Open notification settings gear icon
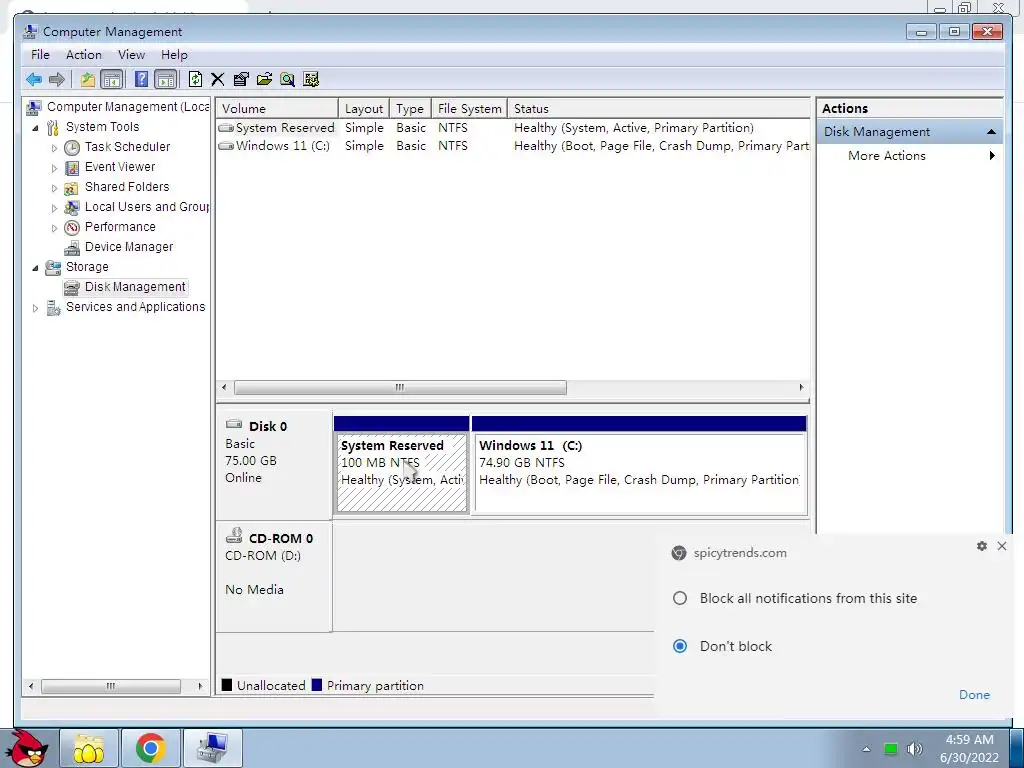 [982, 546]
